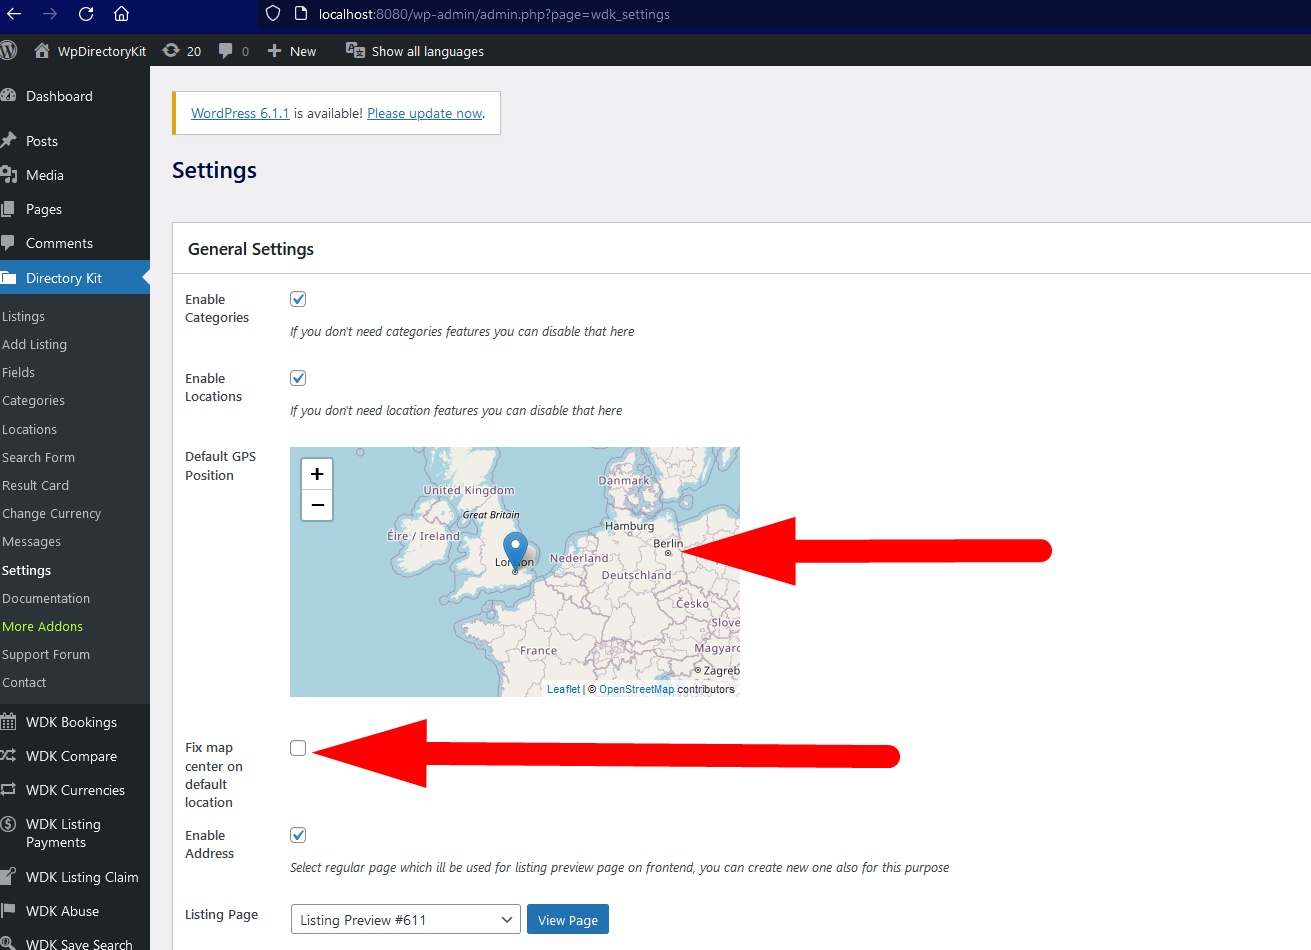This screenshot has height=950, width=1311.
Task: Uncheck the Enable Locations checkbox
Action: tap(298, 378)
